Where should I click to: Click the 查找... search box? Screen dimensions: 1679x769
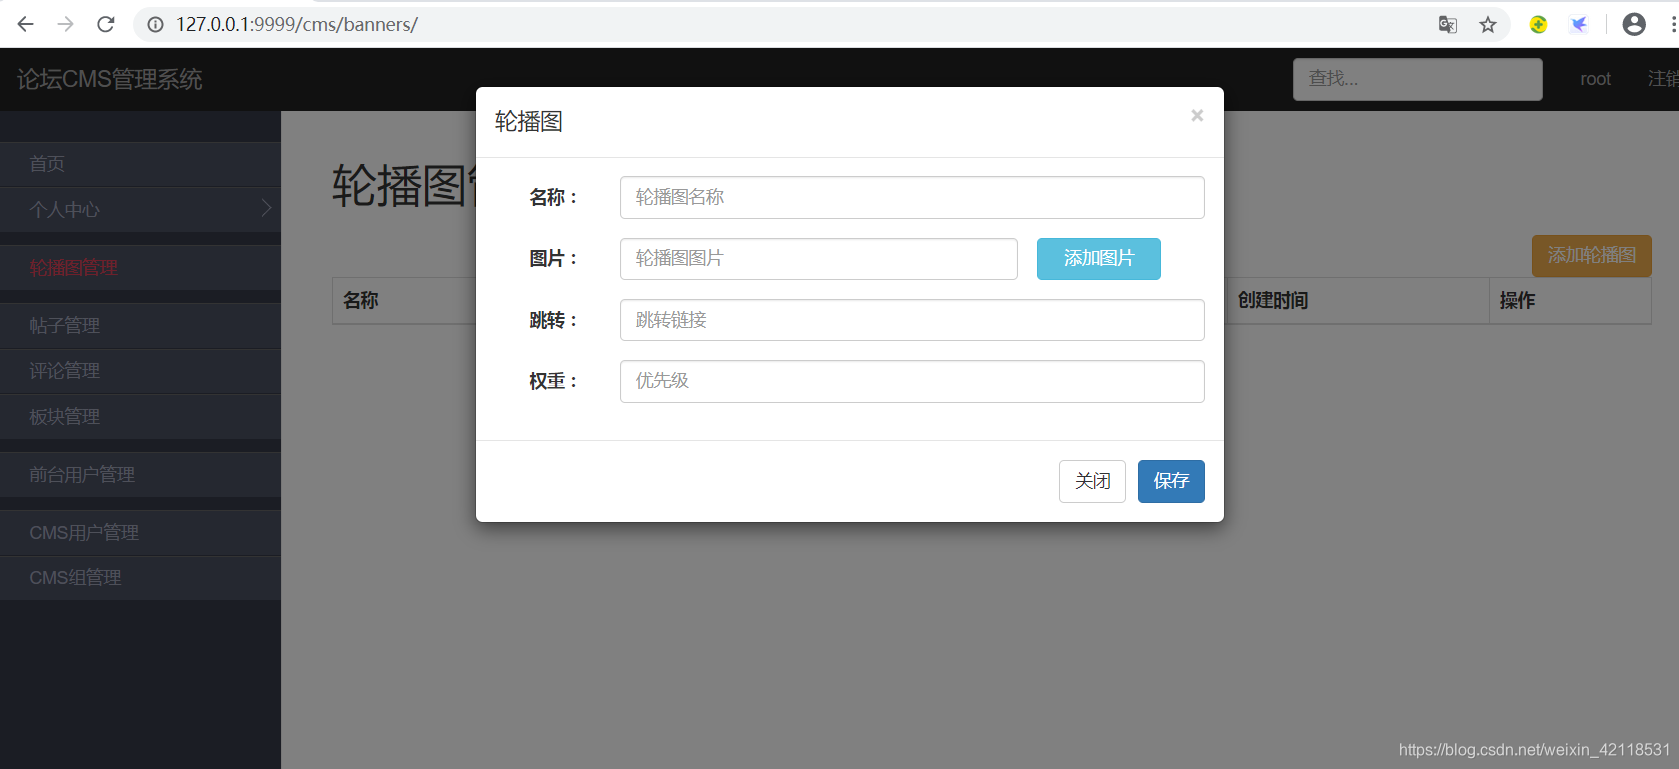click(x=1418, y=79)
